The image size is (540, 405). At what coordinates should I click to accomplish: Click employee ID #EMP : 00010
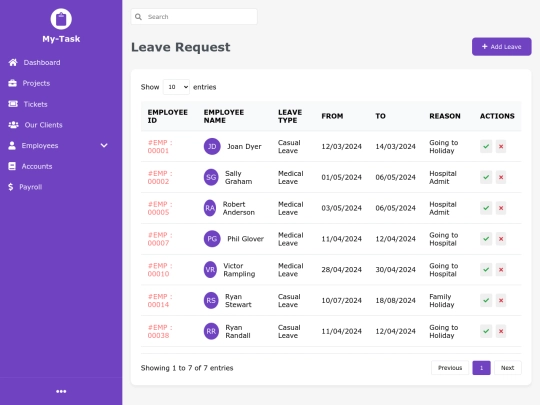(x=160, y=270)
